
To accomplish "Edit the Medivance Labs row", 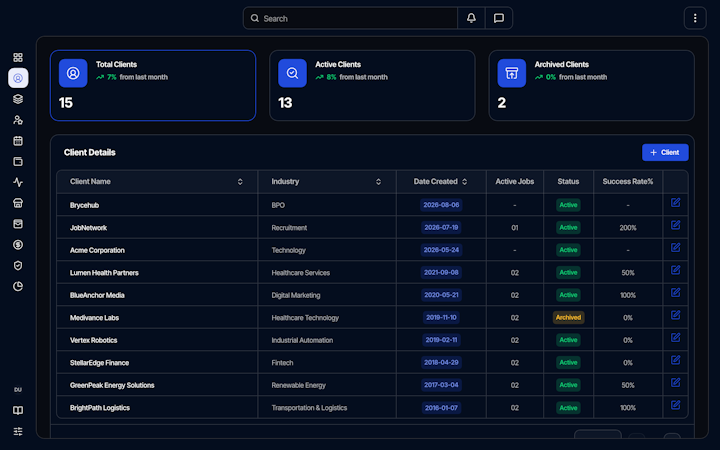I will tap(675, 315).
